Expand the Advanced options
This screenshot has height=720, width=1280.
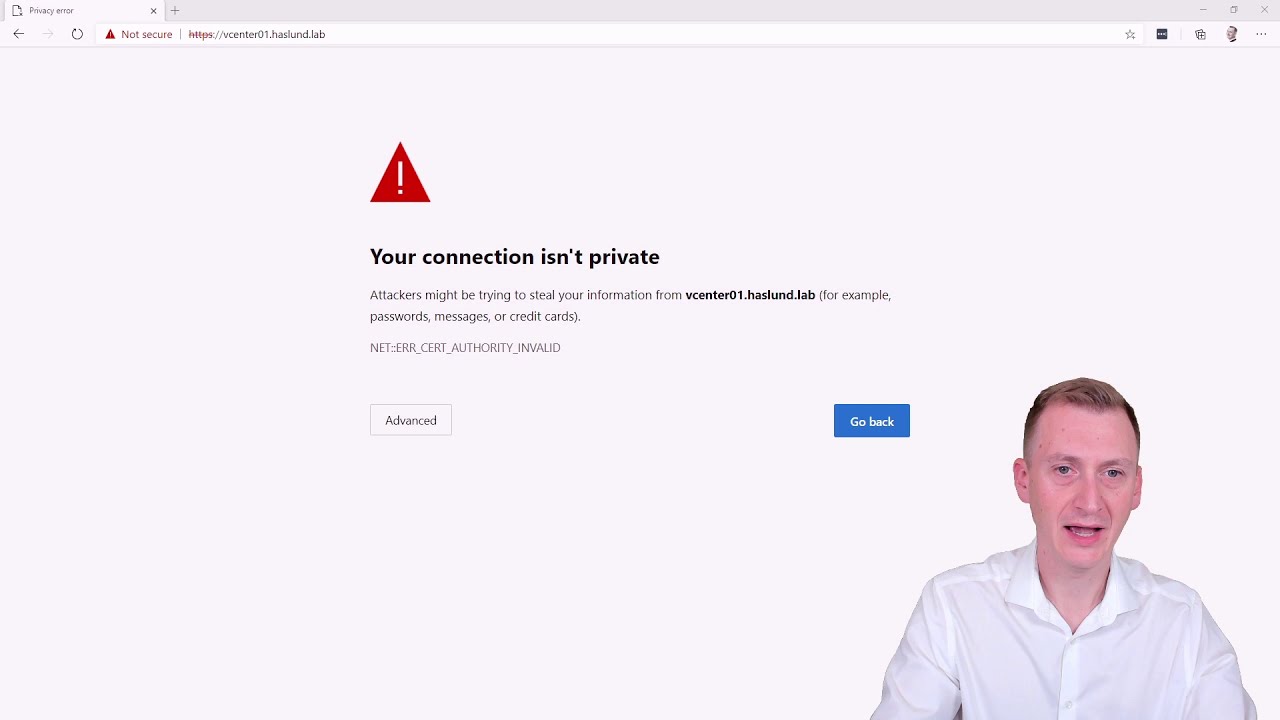click(411, 420)
